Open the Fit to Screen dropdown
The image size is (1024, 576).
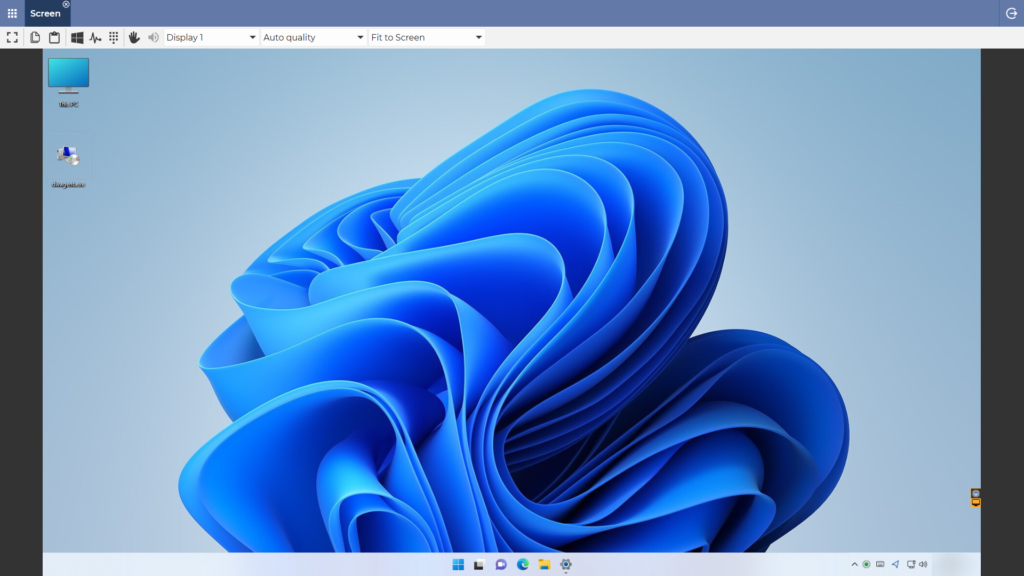click(x=426, y=37)
